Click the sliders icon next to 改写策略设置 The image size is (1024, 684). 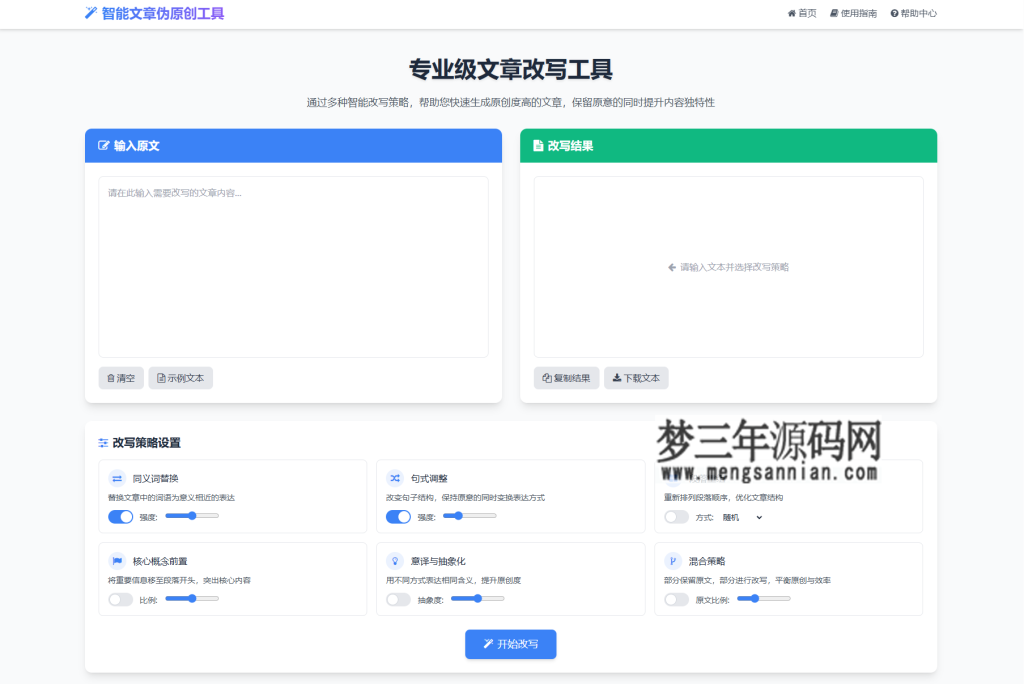104,442
